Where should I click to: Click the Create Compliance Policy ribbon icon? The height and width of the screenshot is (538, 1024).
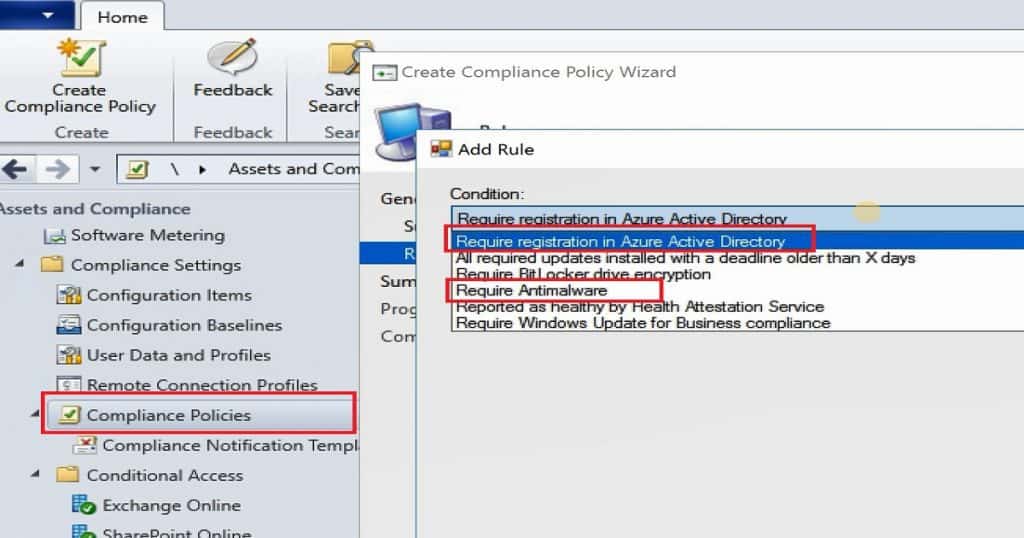(81, 57)
